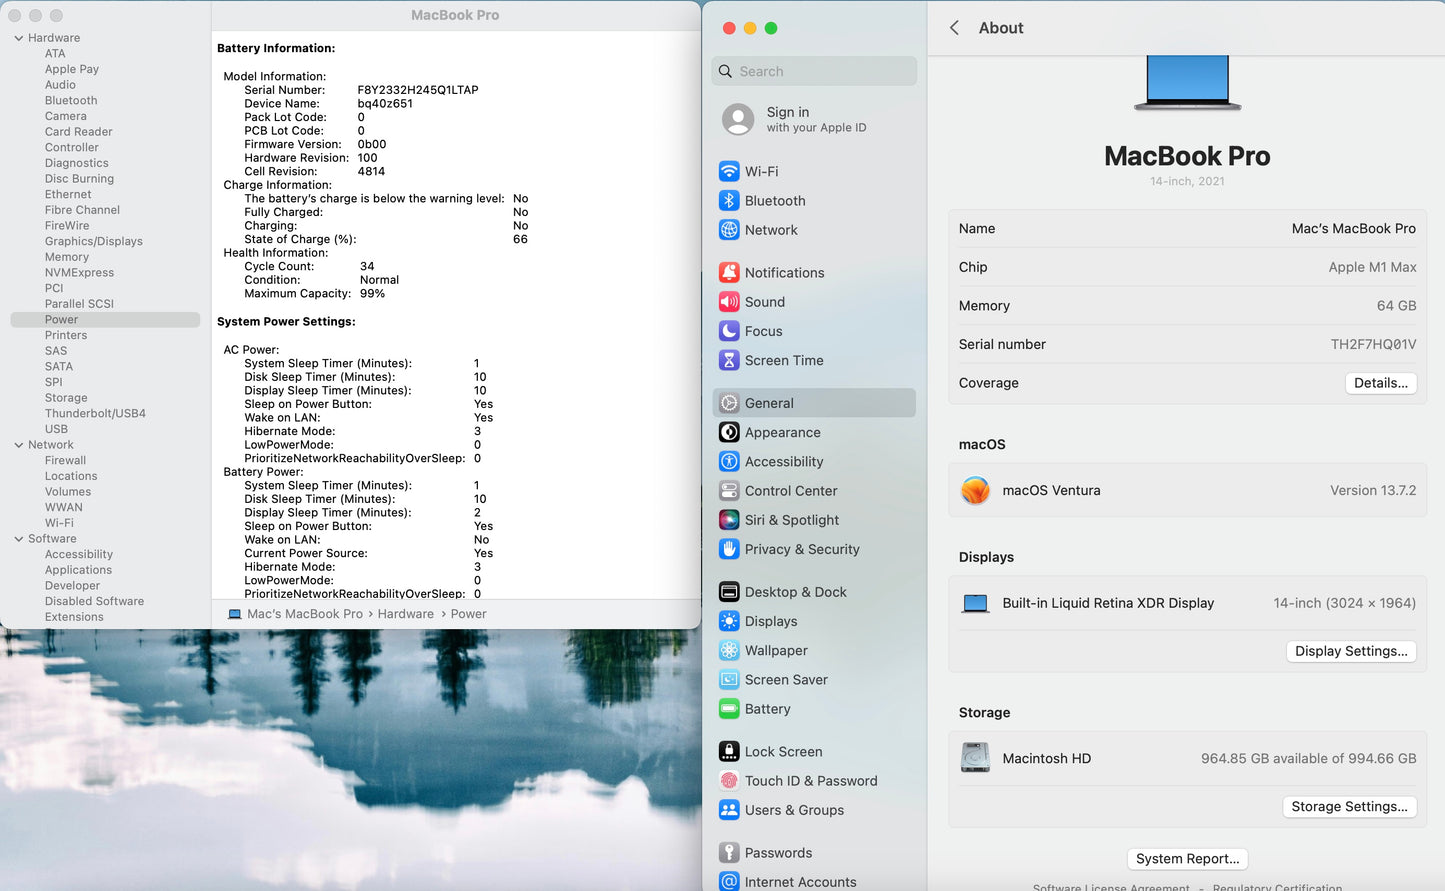Click the Focus moon icon
This screenshot has height=891, width=1445.
[729, 331]
